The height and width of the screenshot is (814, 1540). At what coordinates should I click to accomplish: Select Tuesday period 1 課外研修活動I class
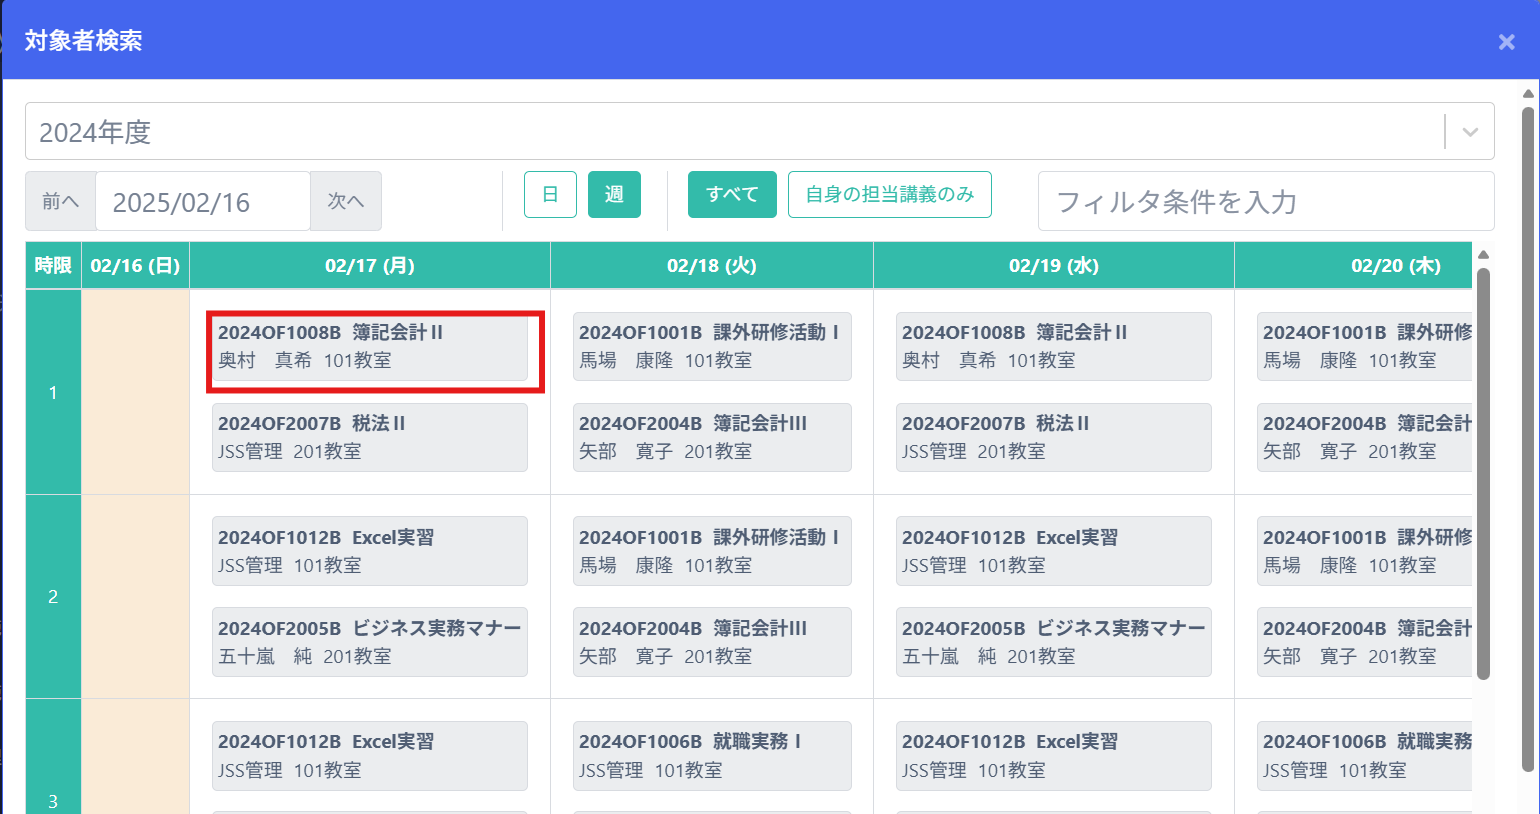tap(711, 347)
